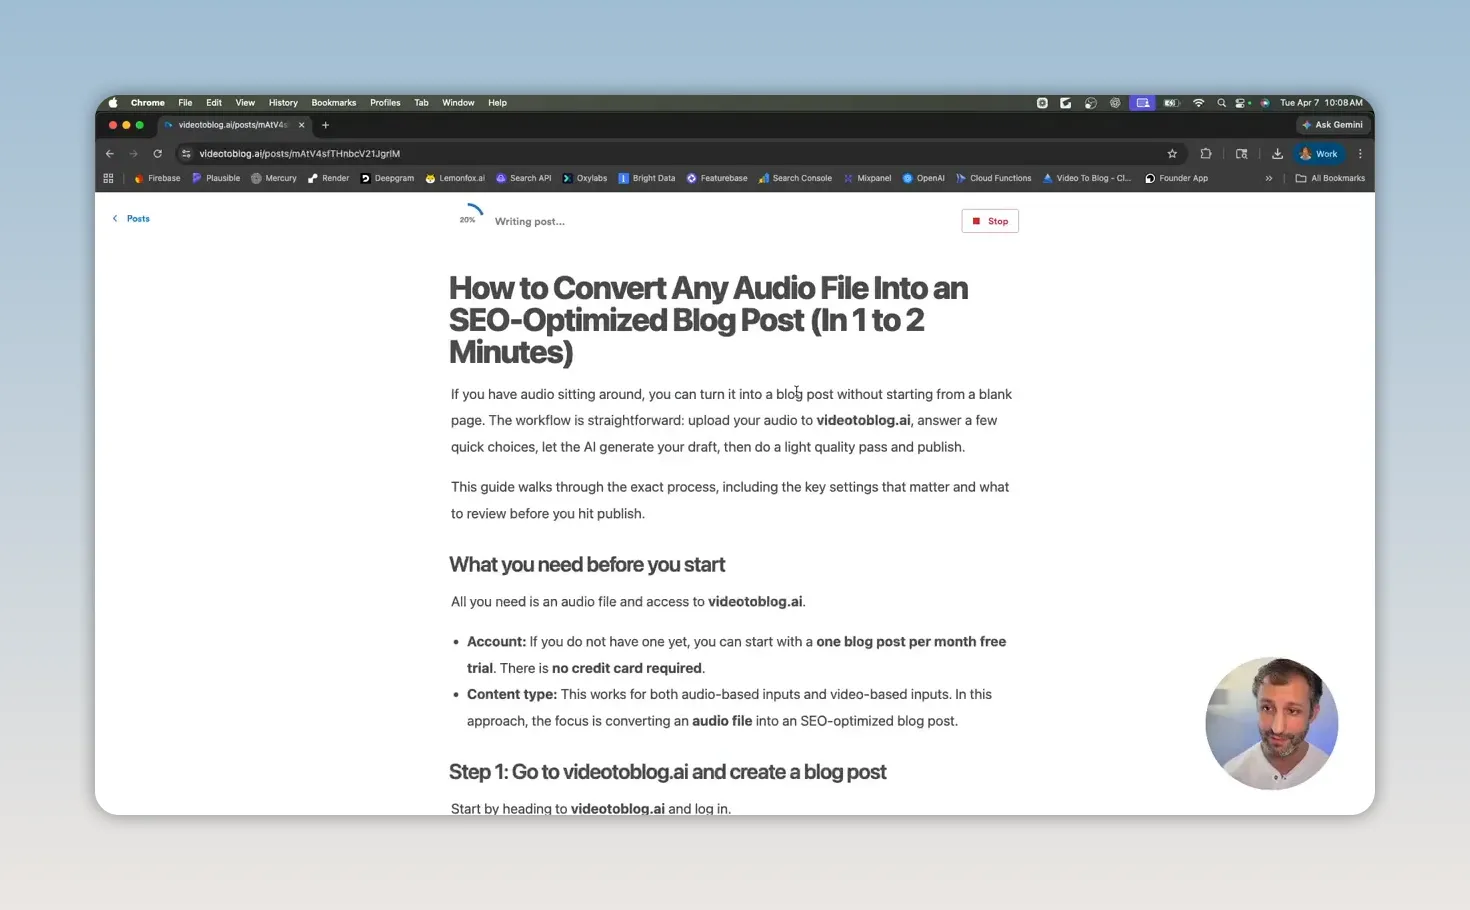
Task: Open macOS Spotlight search icon
Action: (1221, 102)
